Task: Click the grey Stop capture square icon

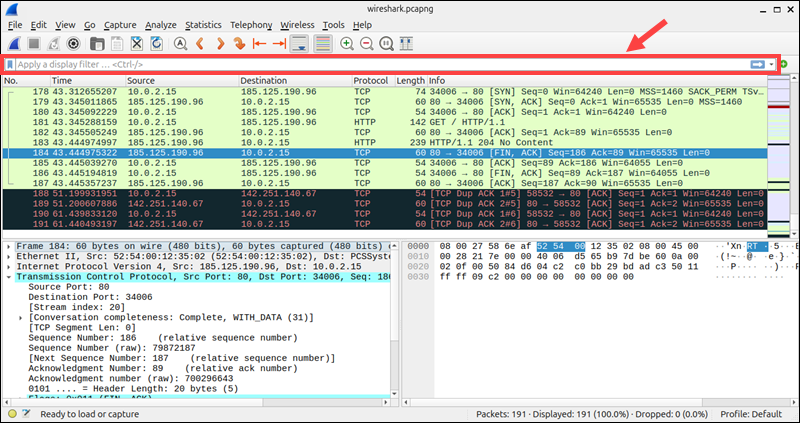Action: [x=34, y=44]
